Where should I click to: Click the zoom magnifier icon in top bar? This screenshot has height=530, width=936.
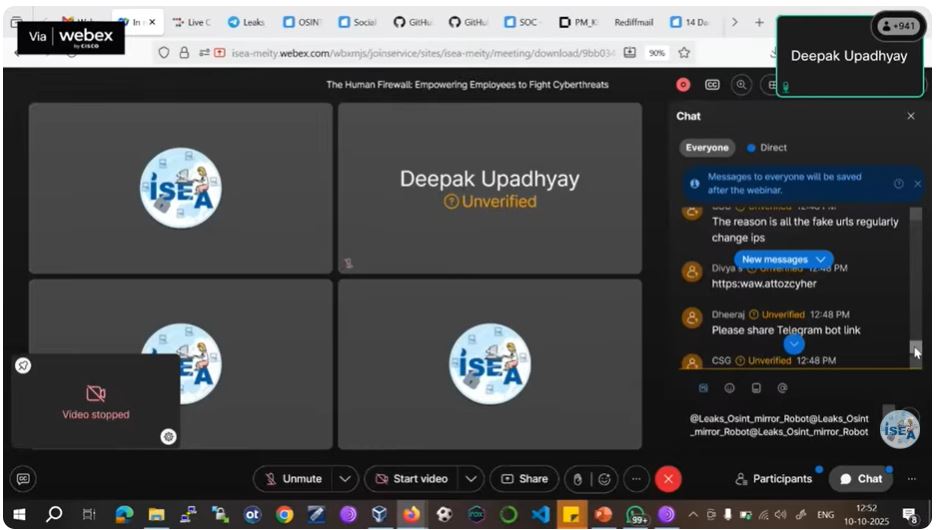pos(741,86)
